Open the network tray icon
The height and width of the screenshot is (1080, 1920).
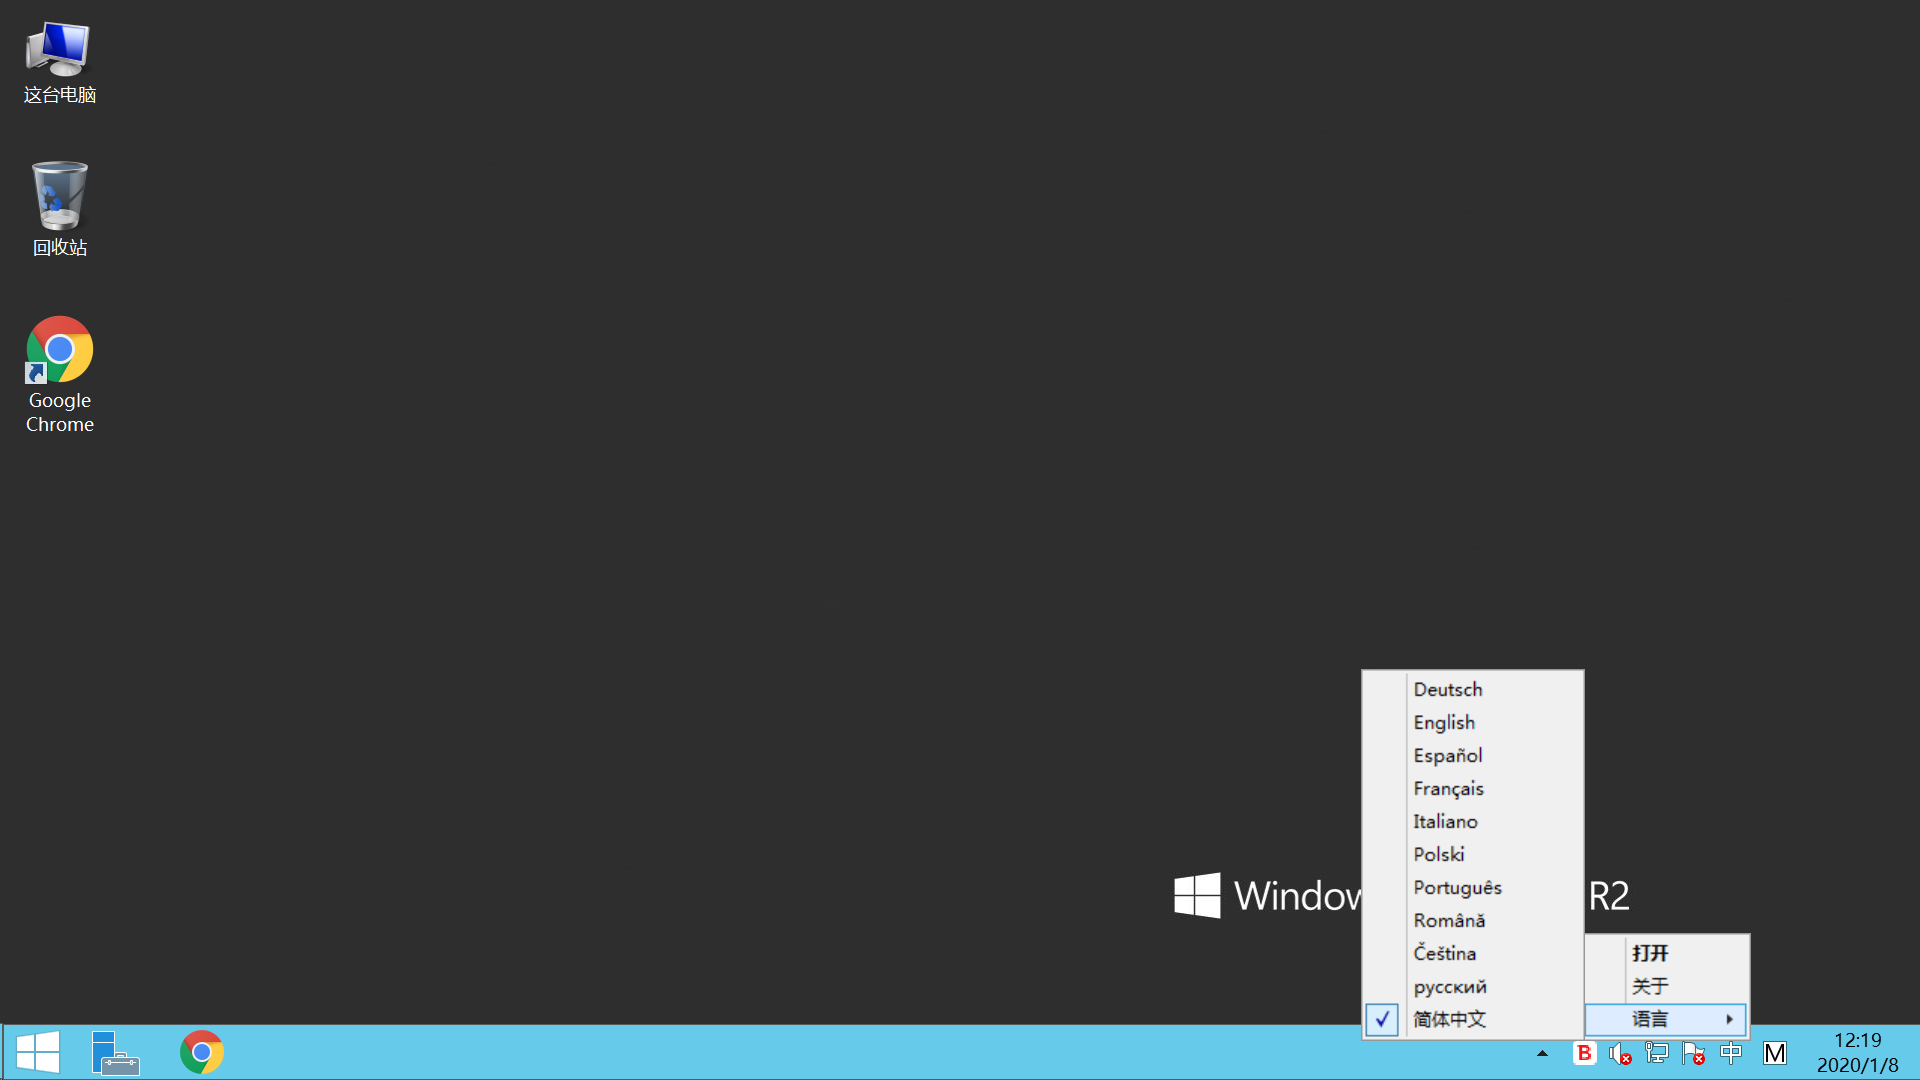[1657, 1053]
